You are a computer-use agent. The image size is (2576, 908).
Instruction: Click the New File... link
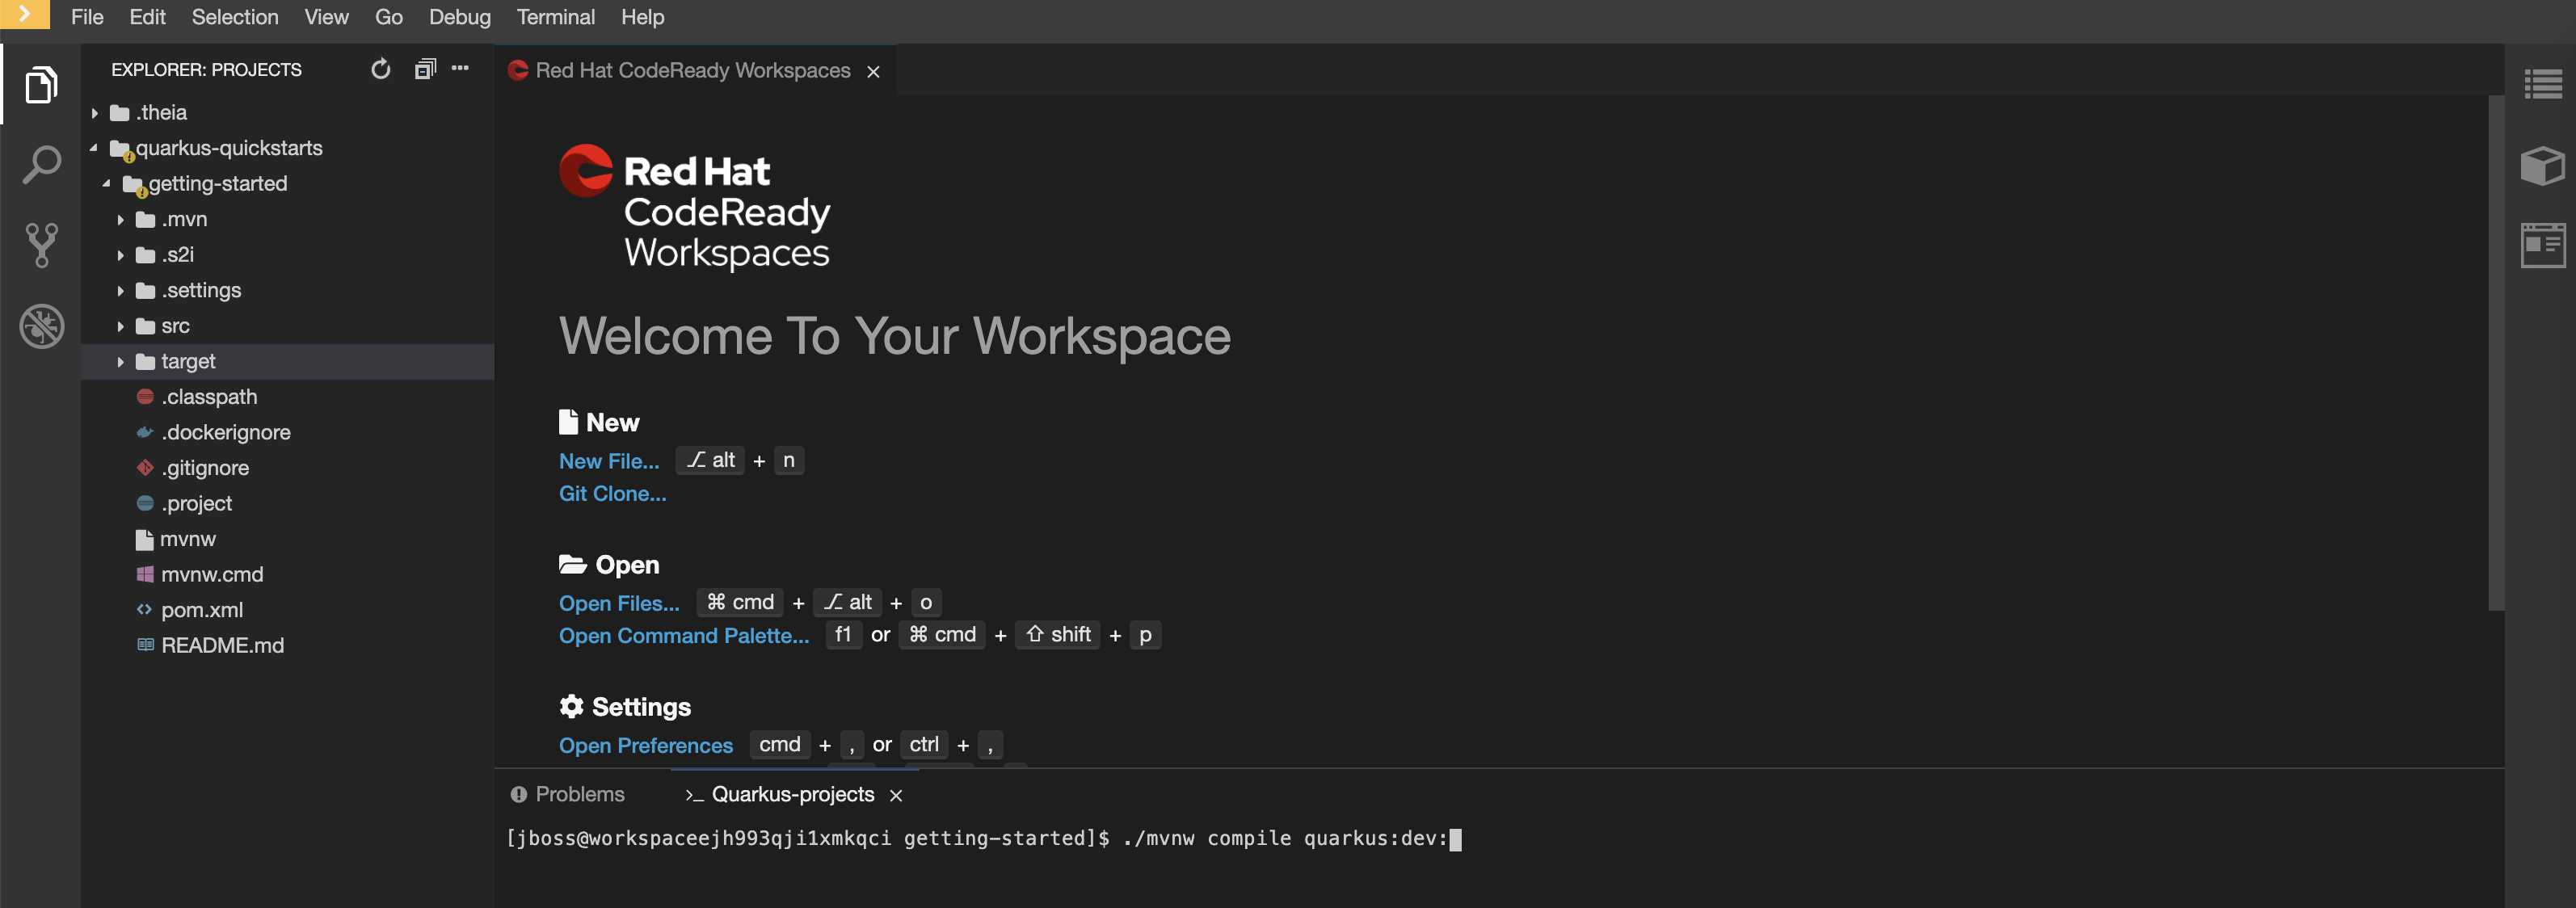[x=609, y=461]
